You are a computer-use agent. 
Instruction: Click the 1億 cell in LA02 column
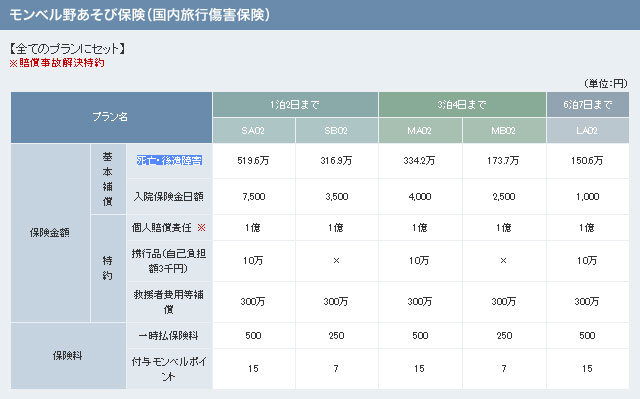coord(587,228)
